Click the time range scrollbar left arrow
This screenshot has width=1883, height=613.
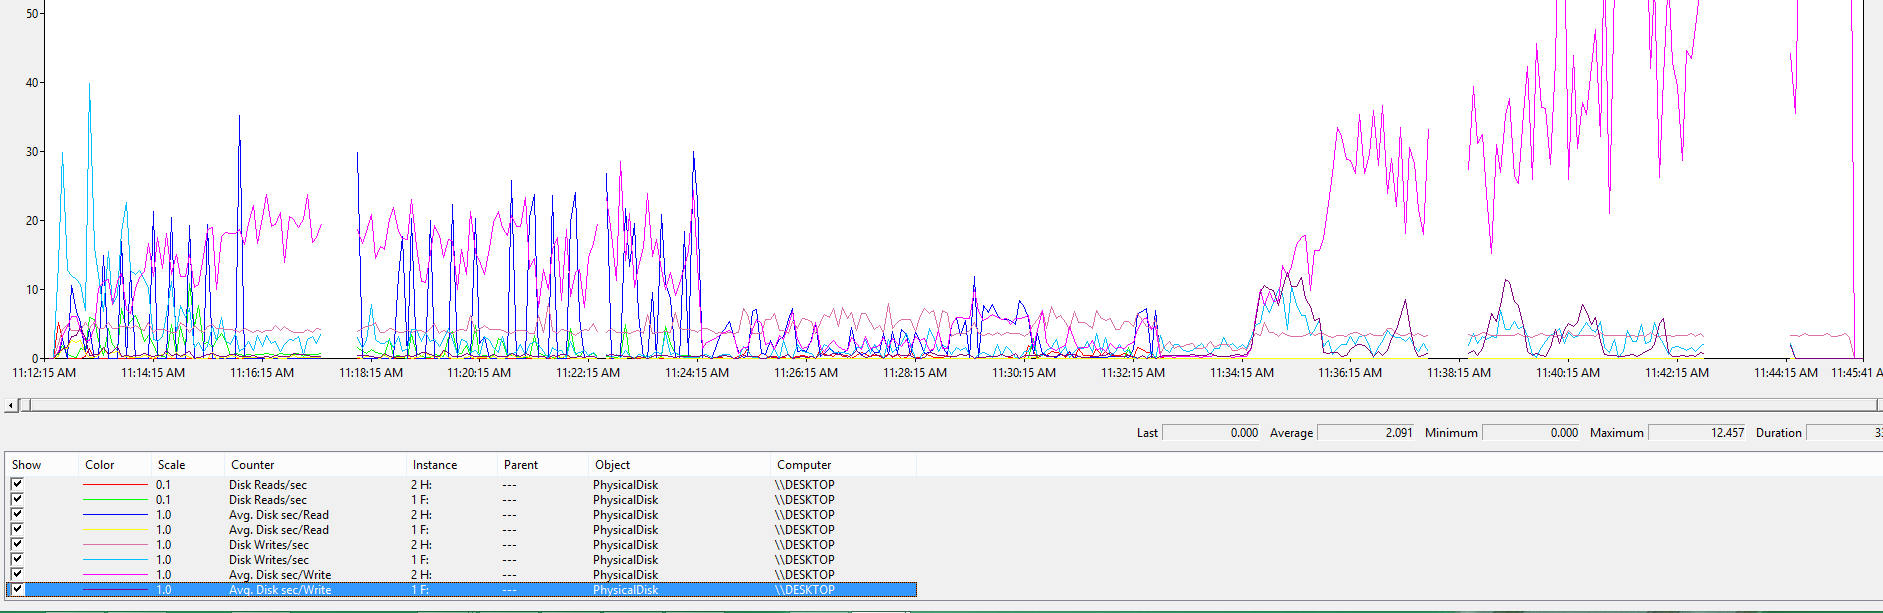(x=11, y=405)
